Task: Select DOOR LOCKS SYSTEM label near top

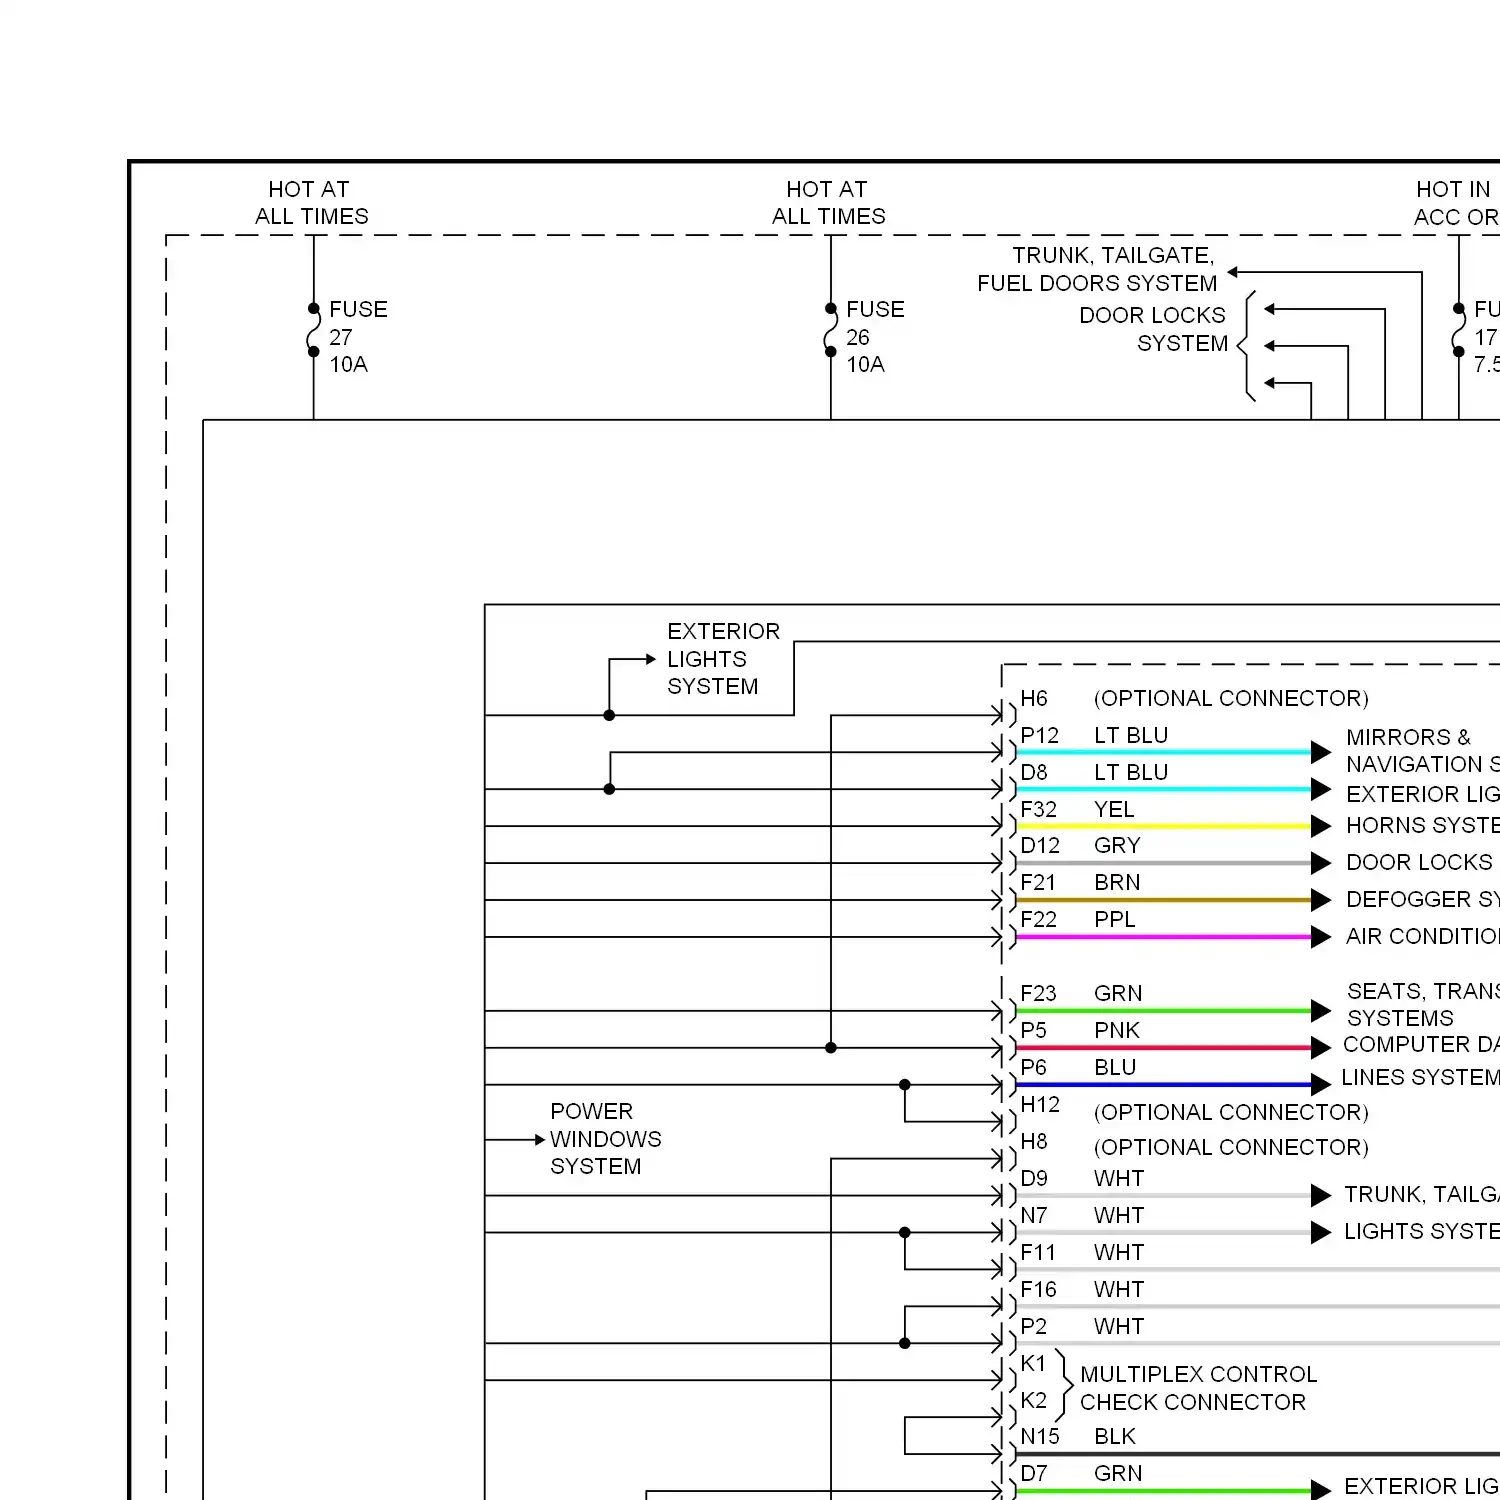Action: [1153, 329]
